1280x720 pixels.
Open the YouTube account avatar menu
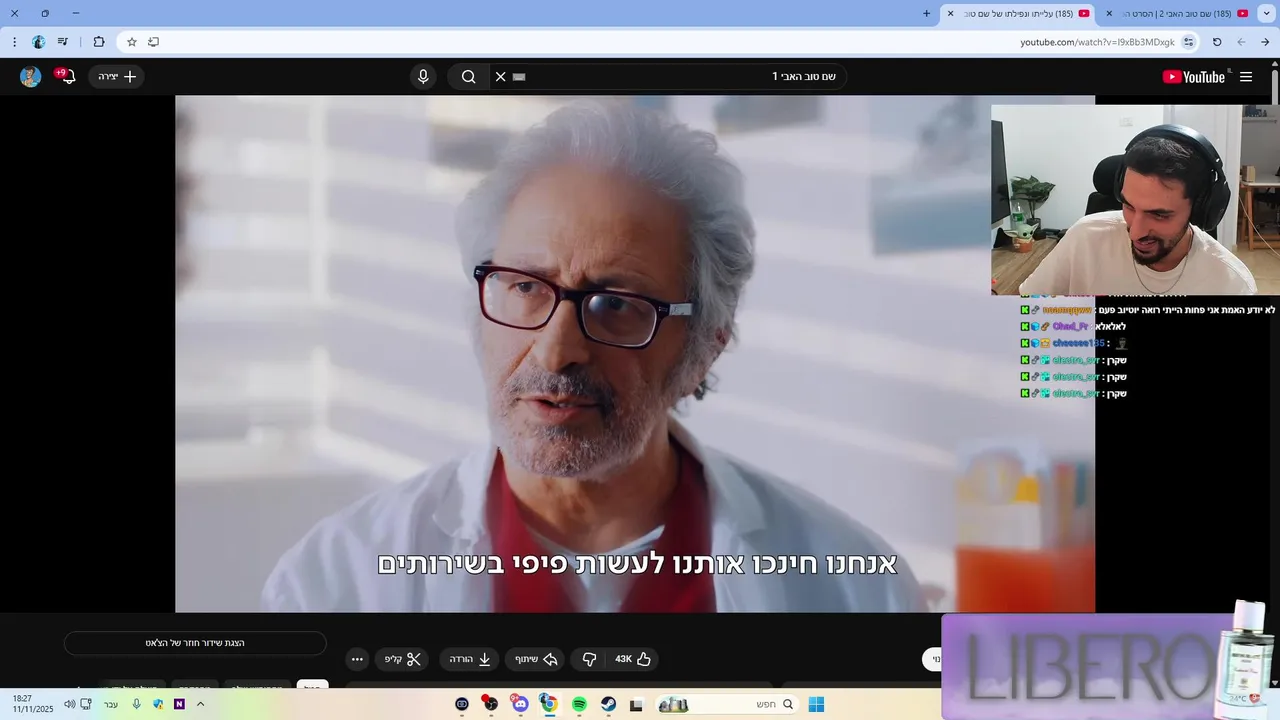coord(31,77)
